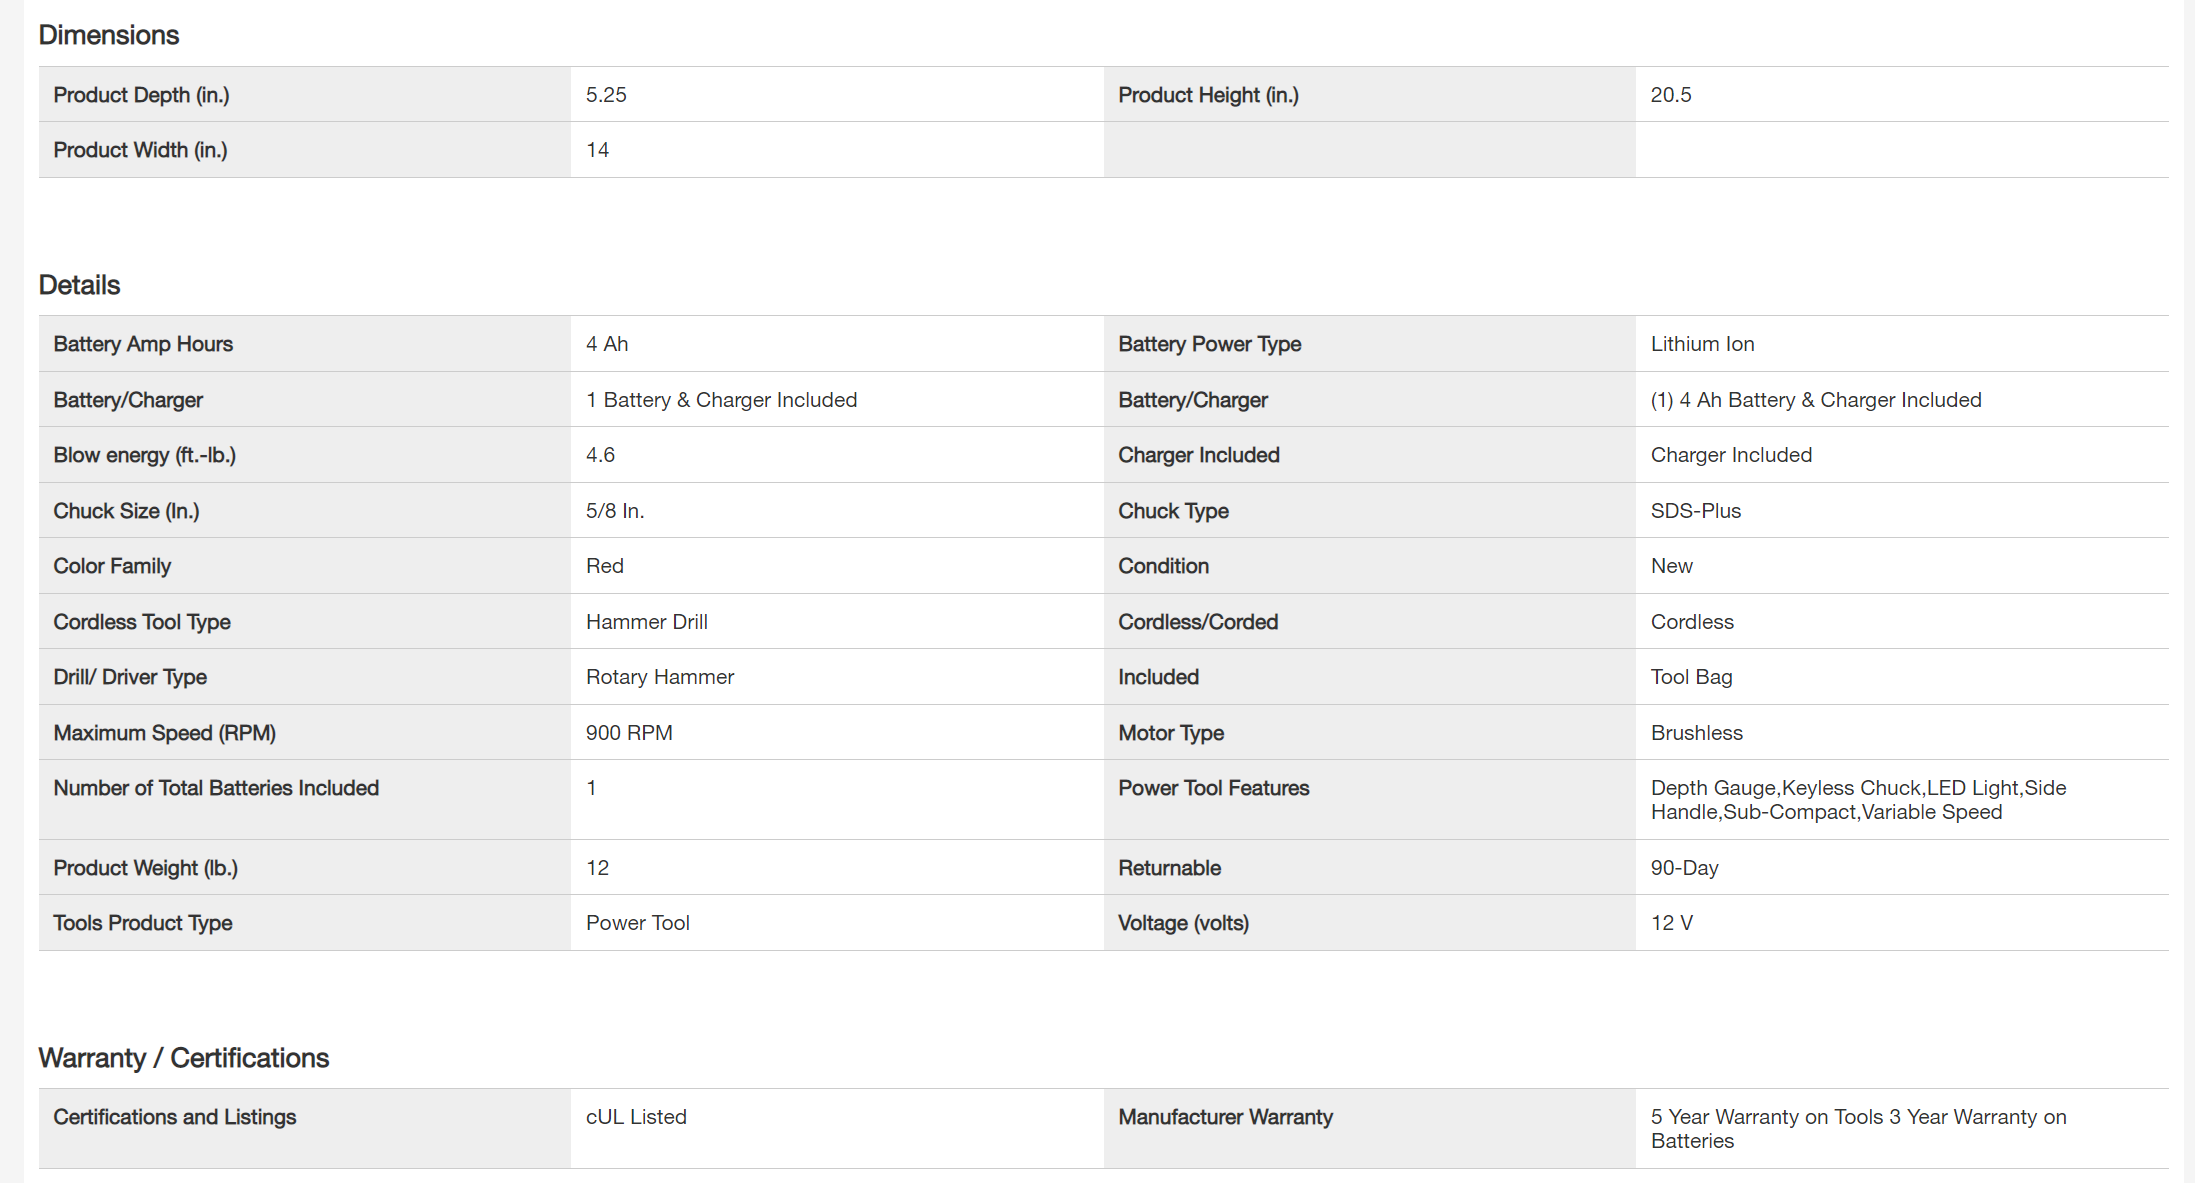The image size is (2195, 1183).
Task: Click the Dimensions section heading
Action: click(x=108, y=35)
